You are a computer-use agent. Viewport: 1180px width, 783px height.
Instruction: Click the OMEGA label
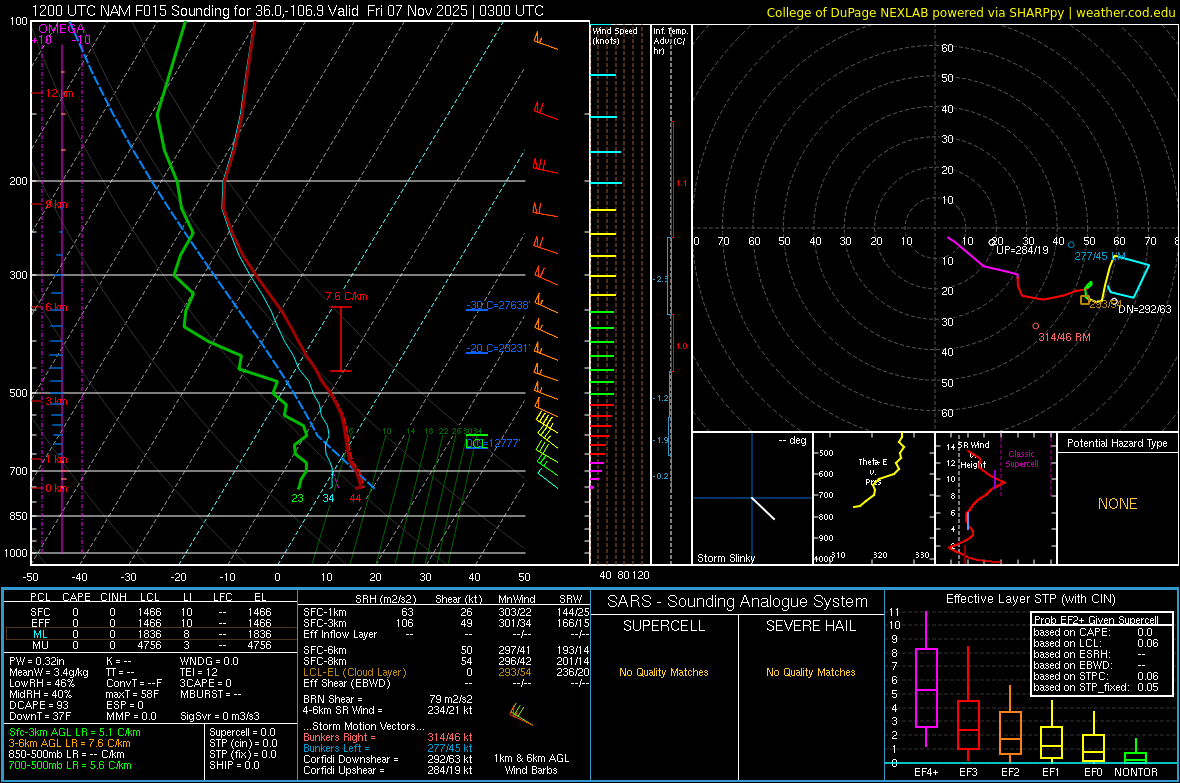click(x=61, y=29)
